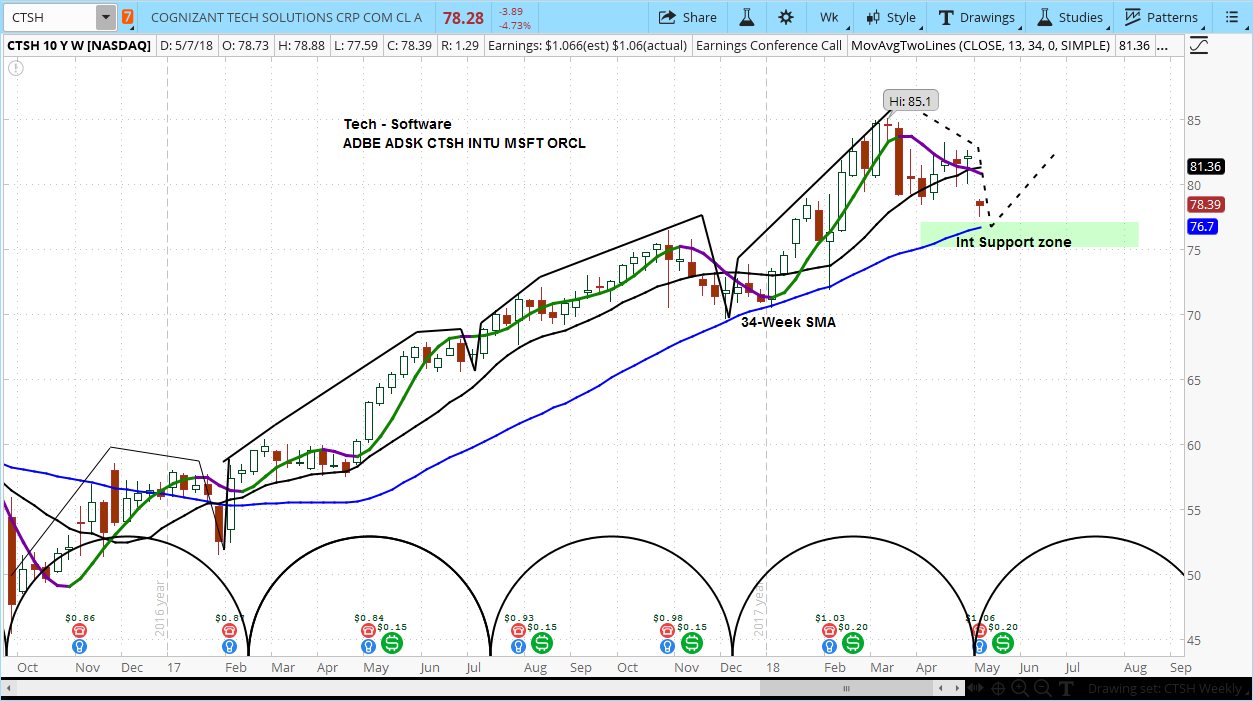
Task: Click the Share button
Action: tap(688, 17)
